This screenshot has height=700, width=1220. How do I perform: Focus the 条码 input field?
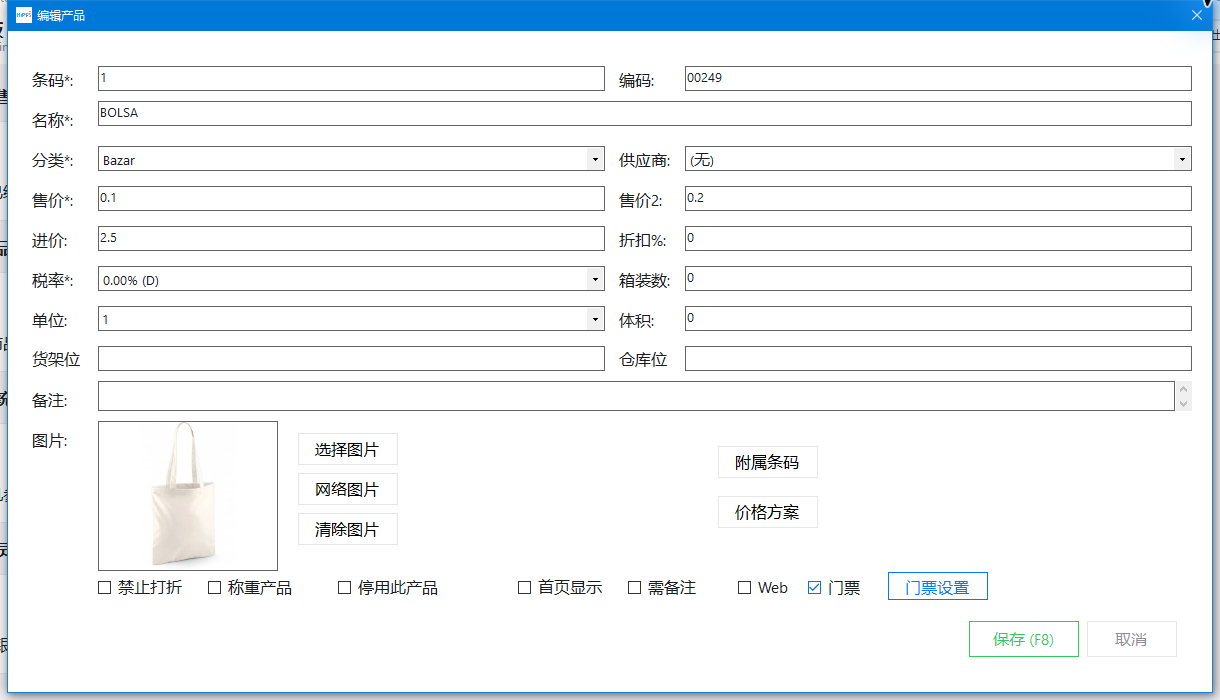pyautogui.click(x=351, y=79)
